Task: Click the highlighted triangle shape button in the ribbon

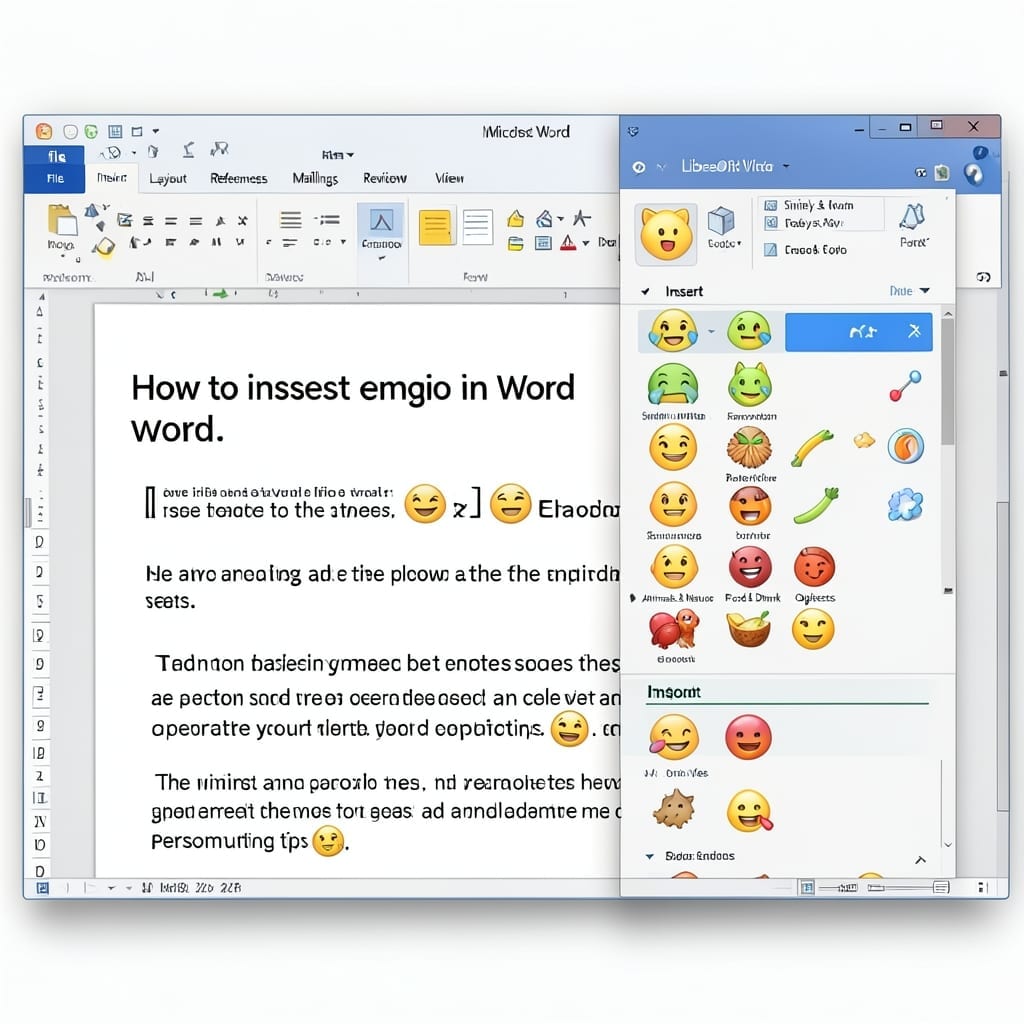Action: coord(381,221)
